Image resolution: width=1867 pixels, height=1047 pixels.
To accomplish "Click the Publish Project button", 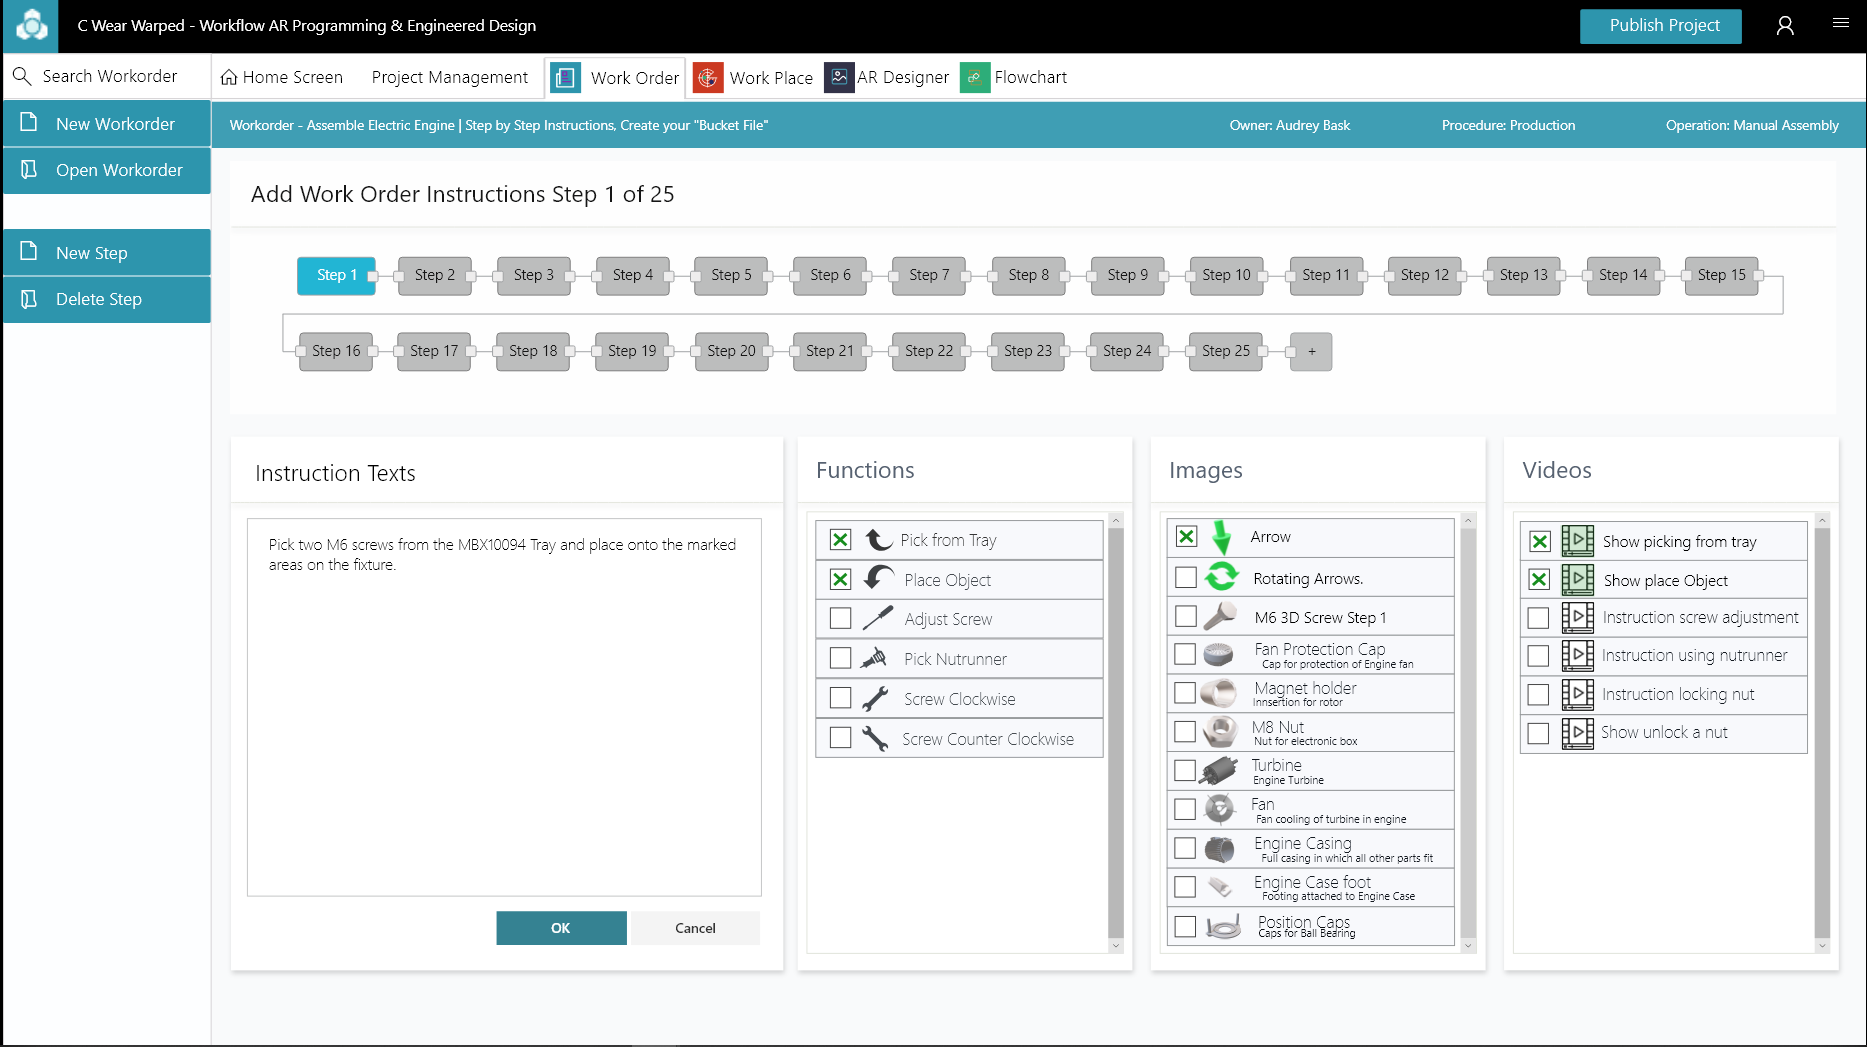I will coord(1660,26).
